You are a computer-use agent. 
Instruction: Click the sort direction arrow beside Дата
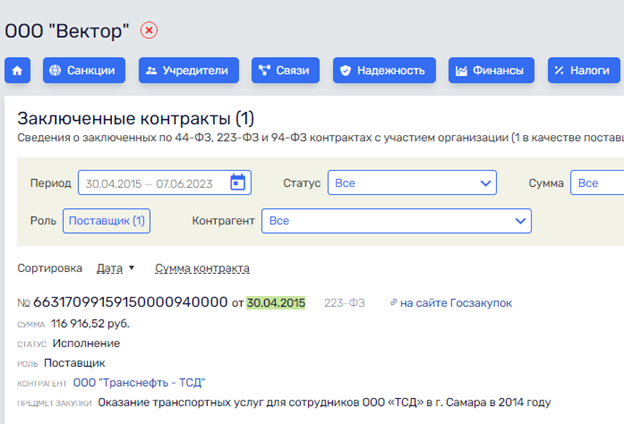tap(132, 268)
